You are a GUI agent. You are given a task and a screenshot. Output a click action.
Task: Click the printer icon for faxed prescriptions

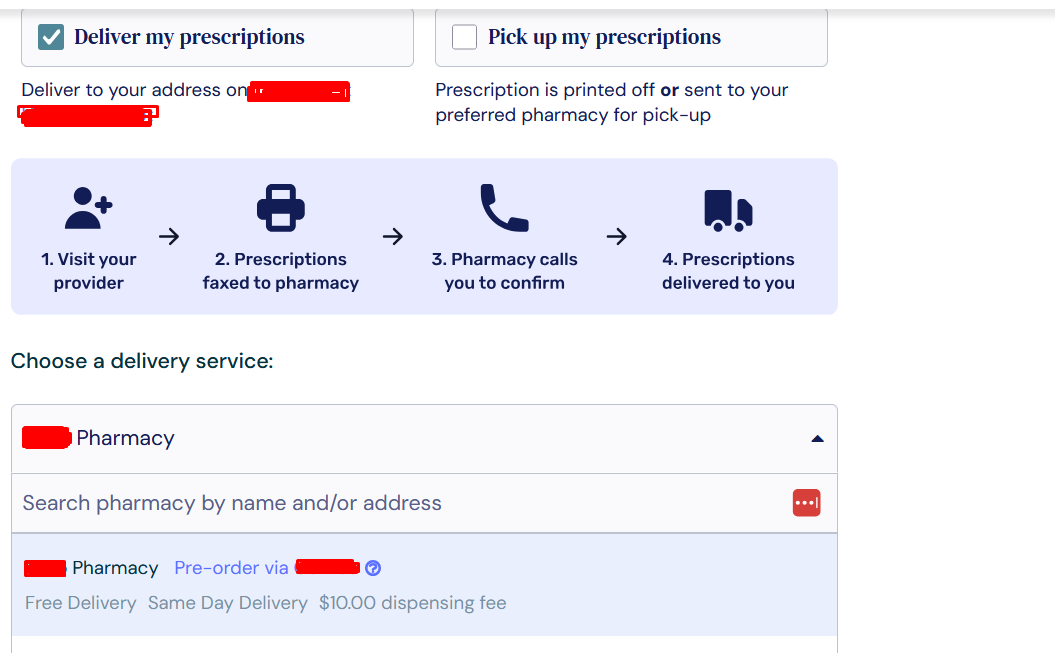point(281,208)
